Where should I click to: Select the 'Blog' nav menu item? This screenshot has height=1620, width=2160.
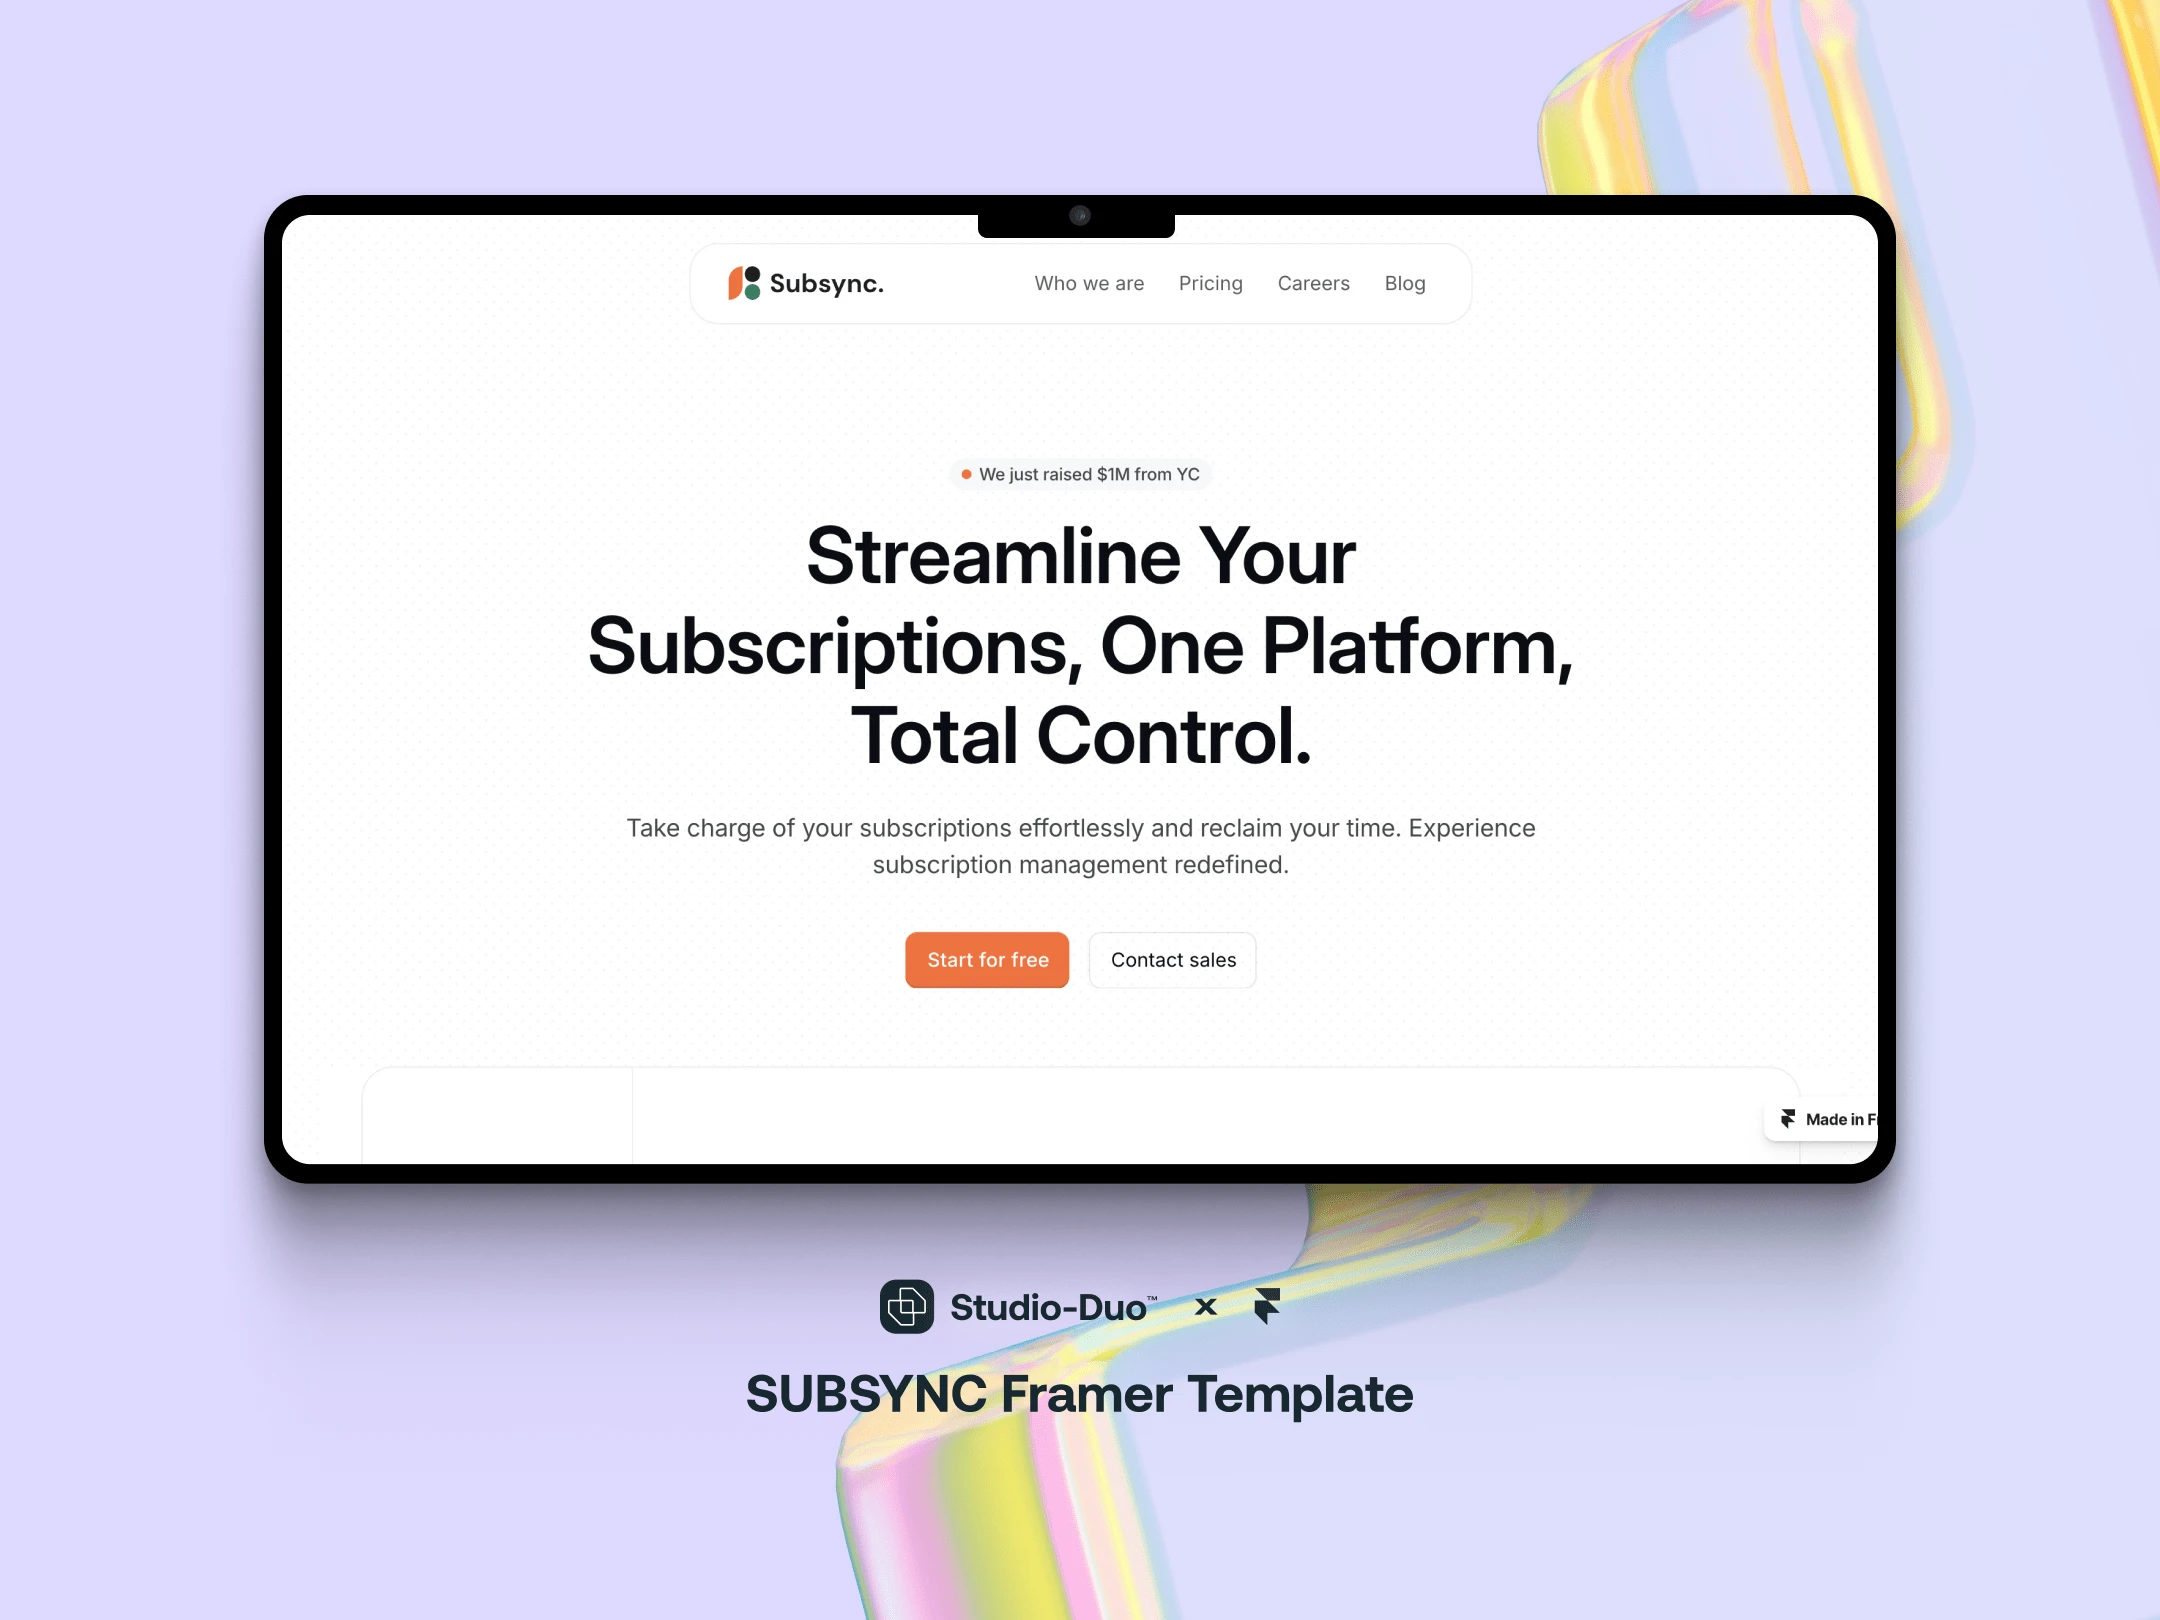click(x=1405, y=282)
